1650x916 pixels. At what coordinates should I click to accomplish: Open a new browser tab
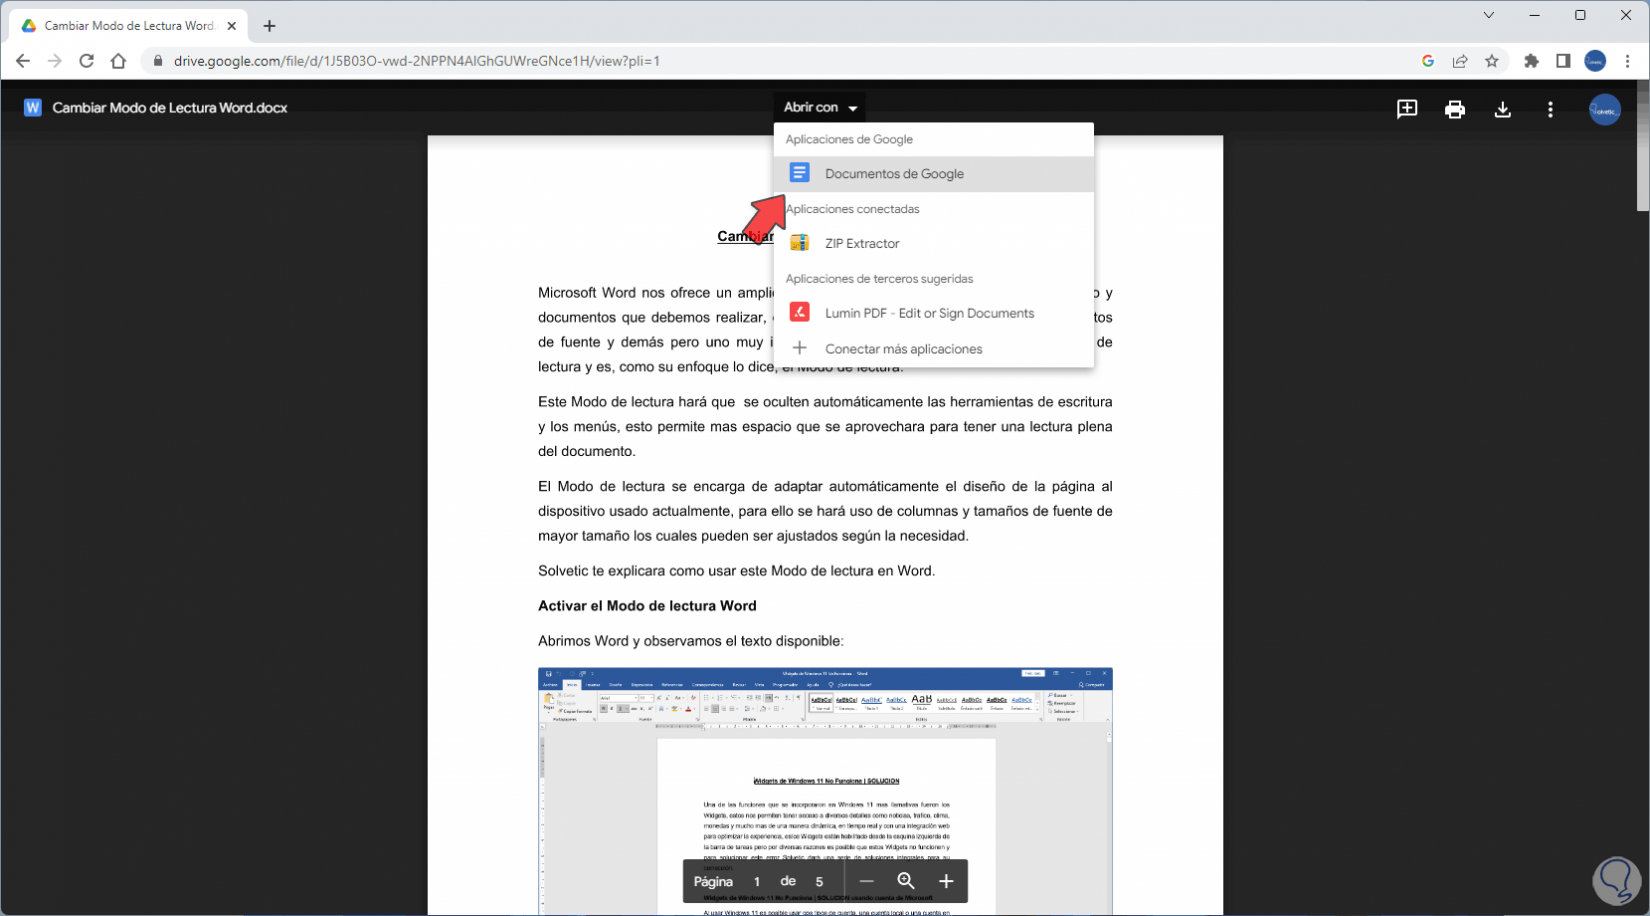pos(269,26)
